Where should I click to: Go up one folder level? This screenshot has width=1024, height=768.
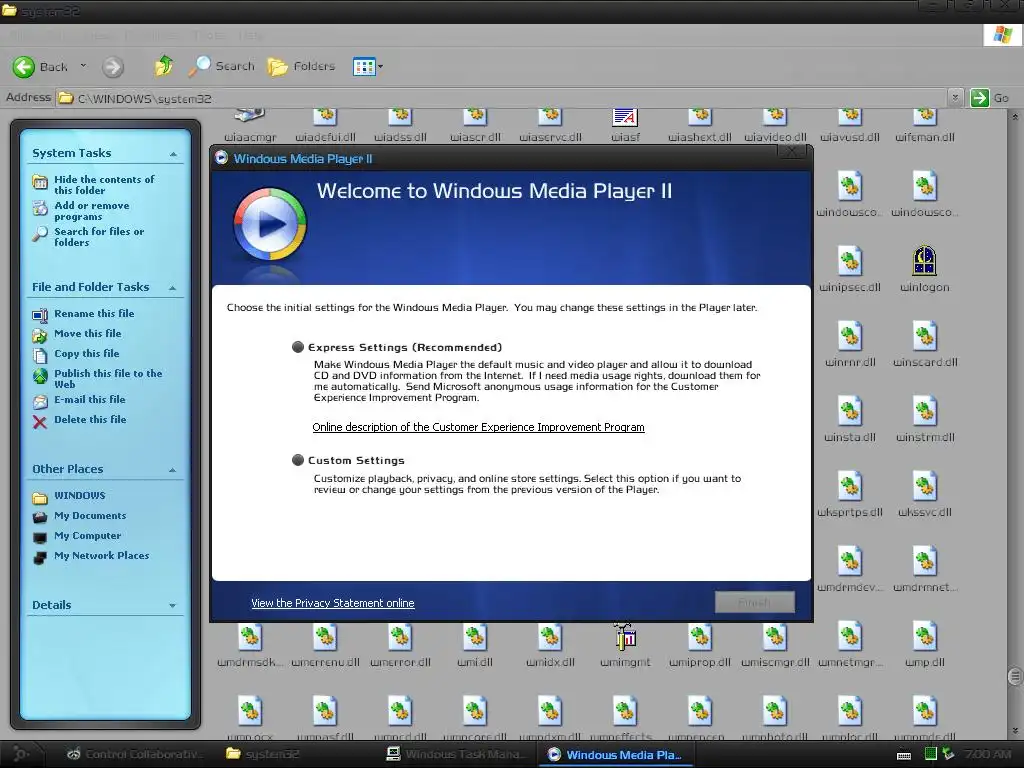164,66
